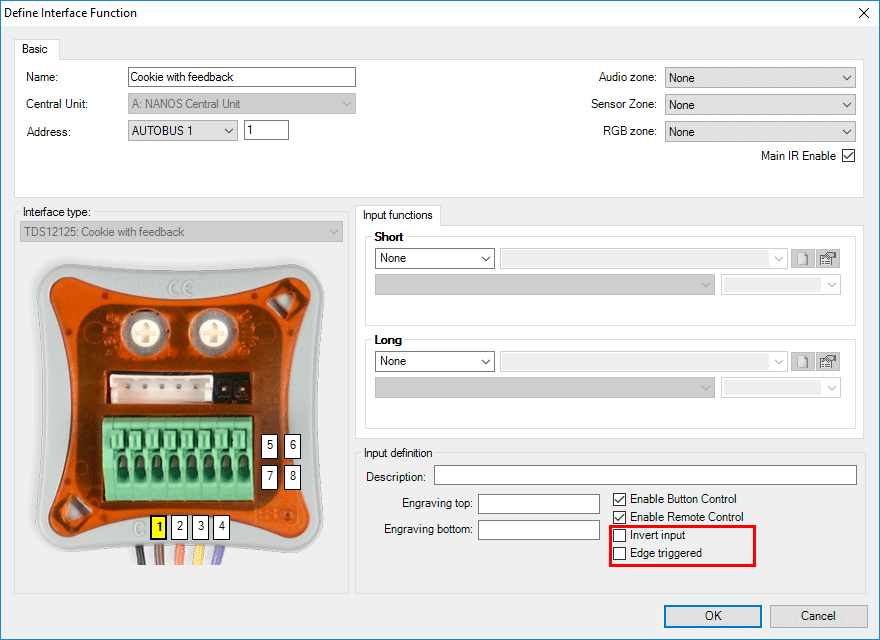Uncheck the Main IR Enable checkbox
Viewport: 880px width, 640px height.
tap(848, 156)
